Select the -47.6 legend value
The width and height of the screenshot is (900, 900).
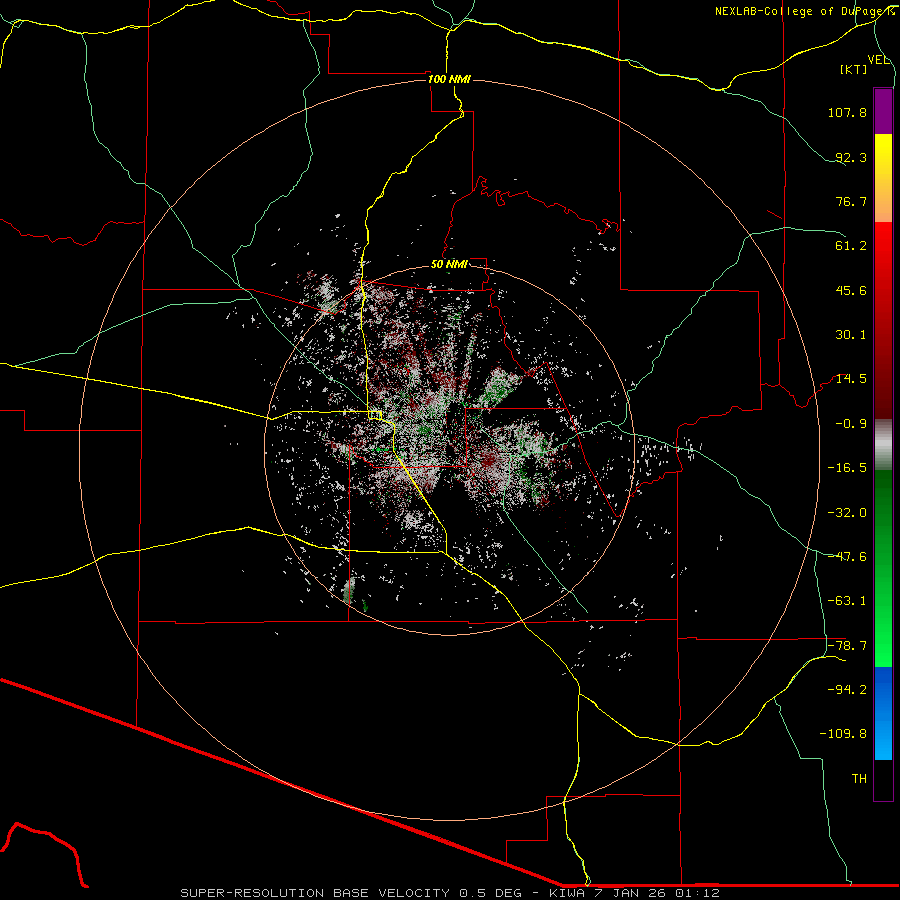click(847, 557)
